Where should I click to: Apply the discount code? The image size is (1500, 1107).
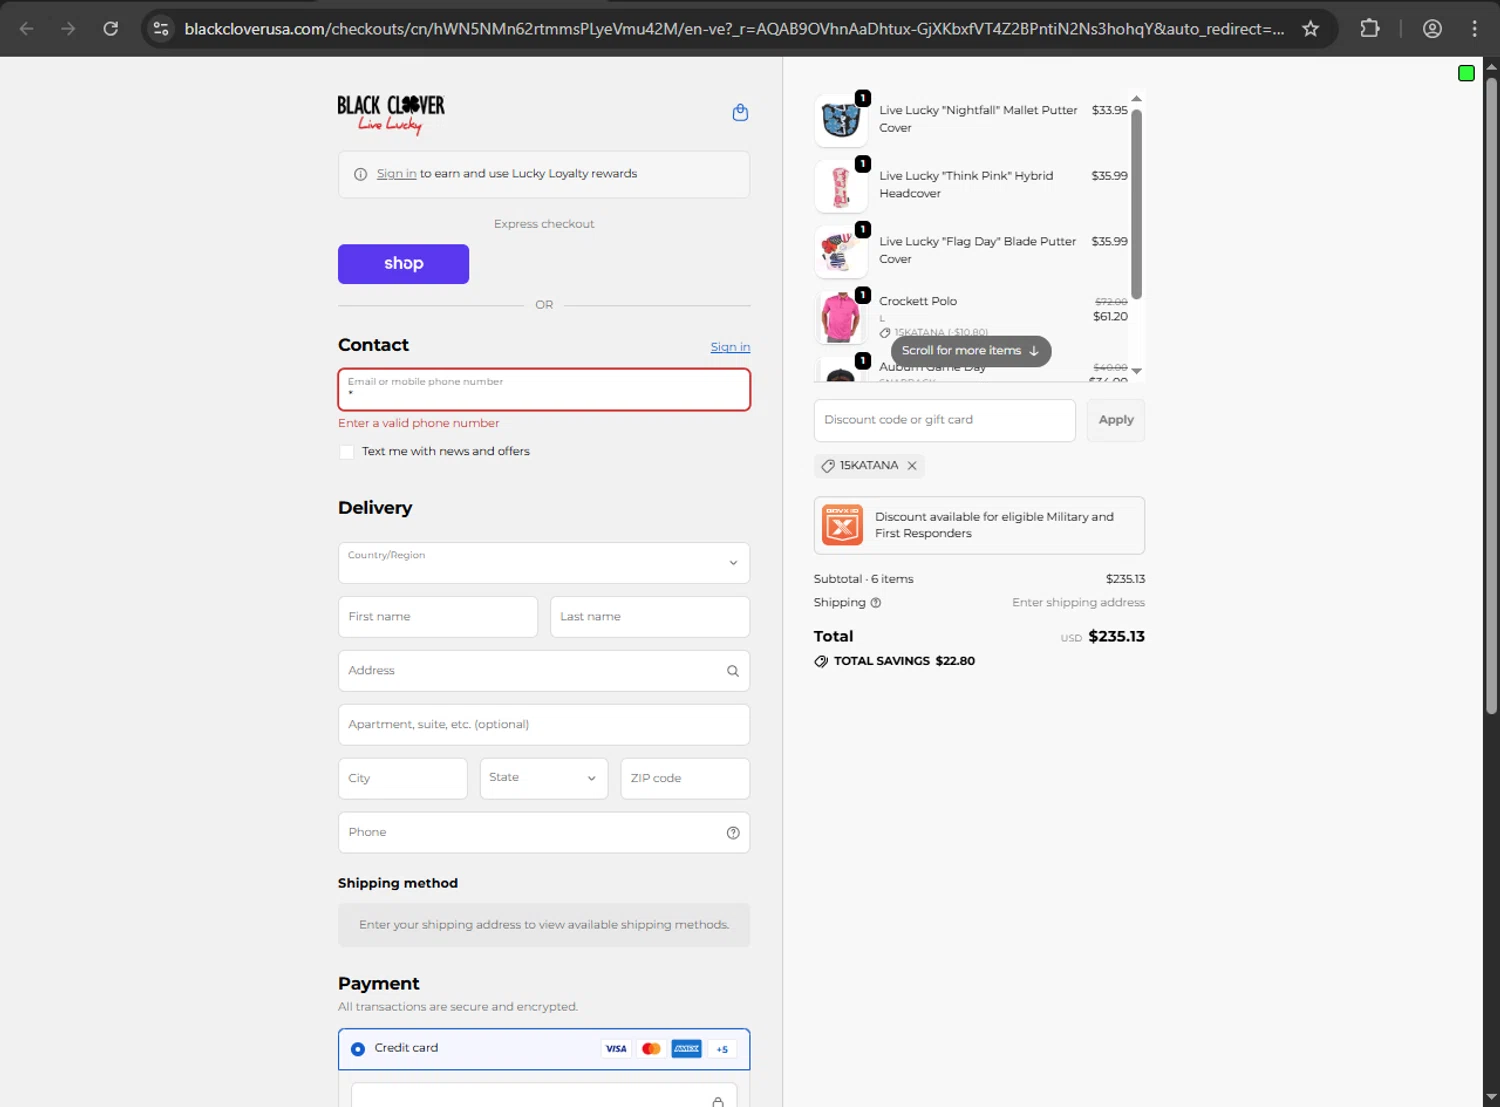(1116, 420)
